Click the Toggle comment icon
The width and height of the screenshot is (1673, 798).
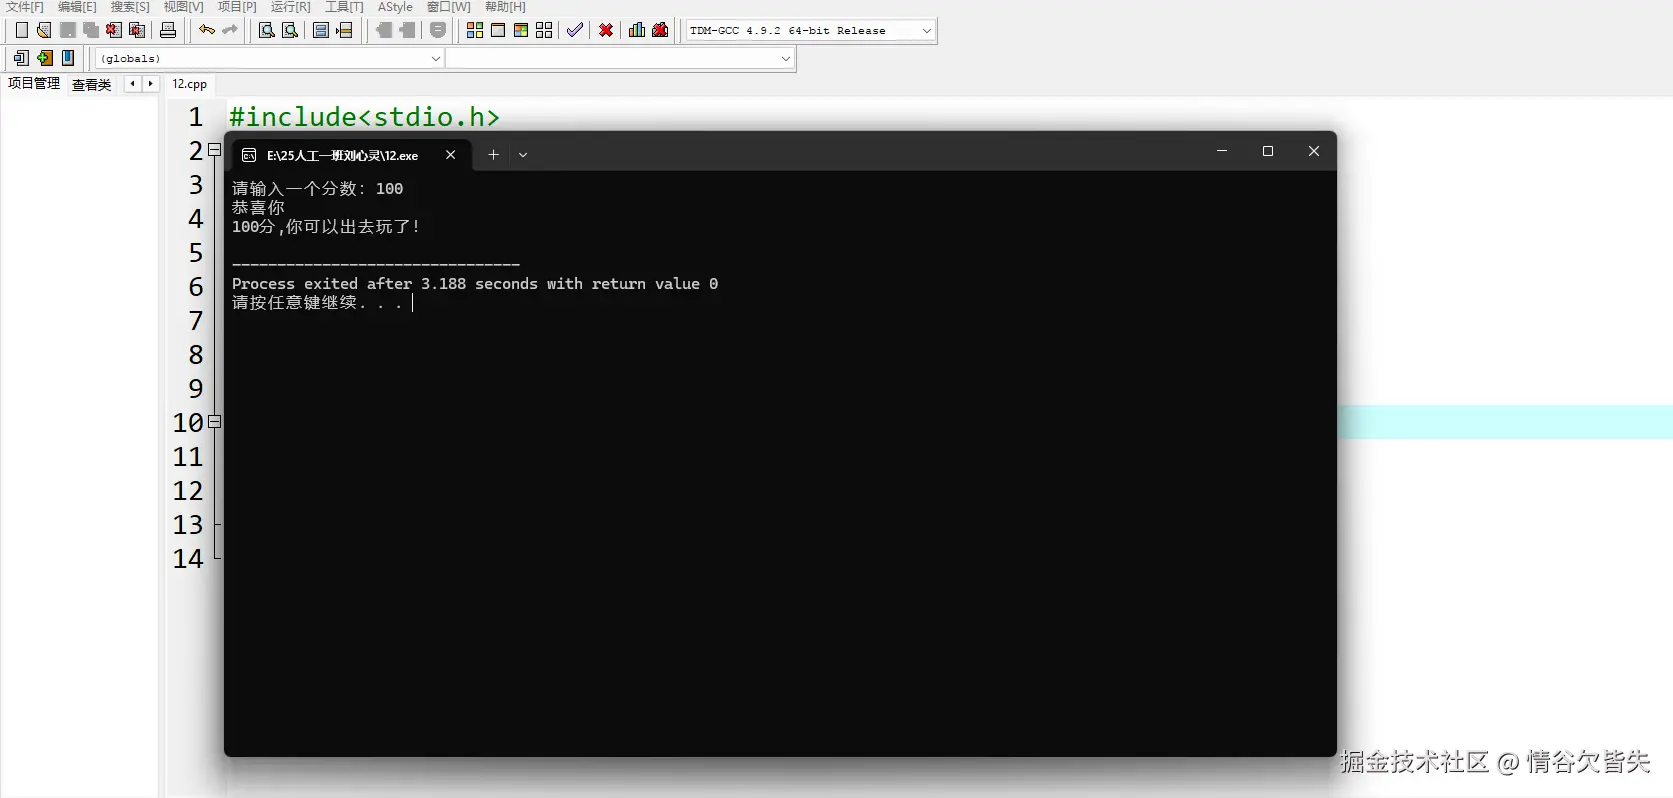coord(438,30)
